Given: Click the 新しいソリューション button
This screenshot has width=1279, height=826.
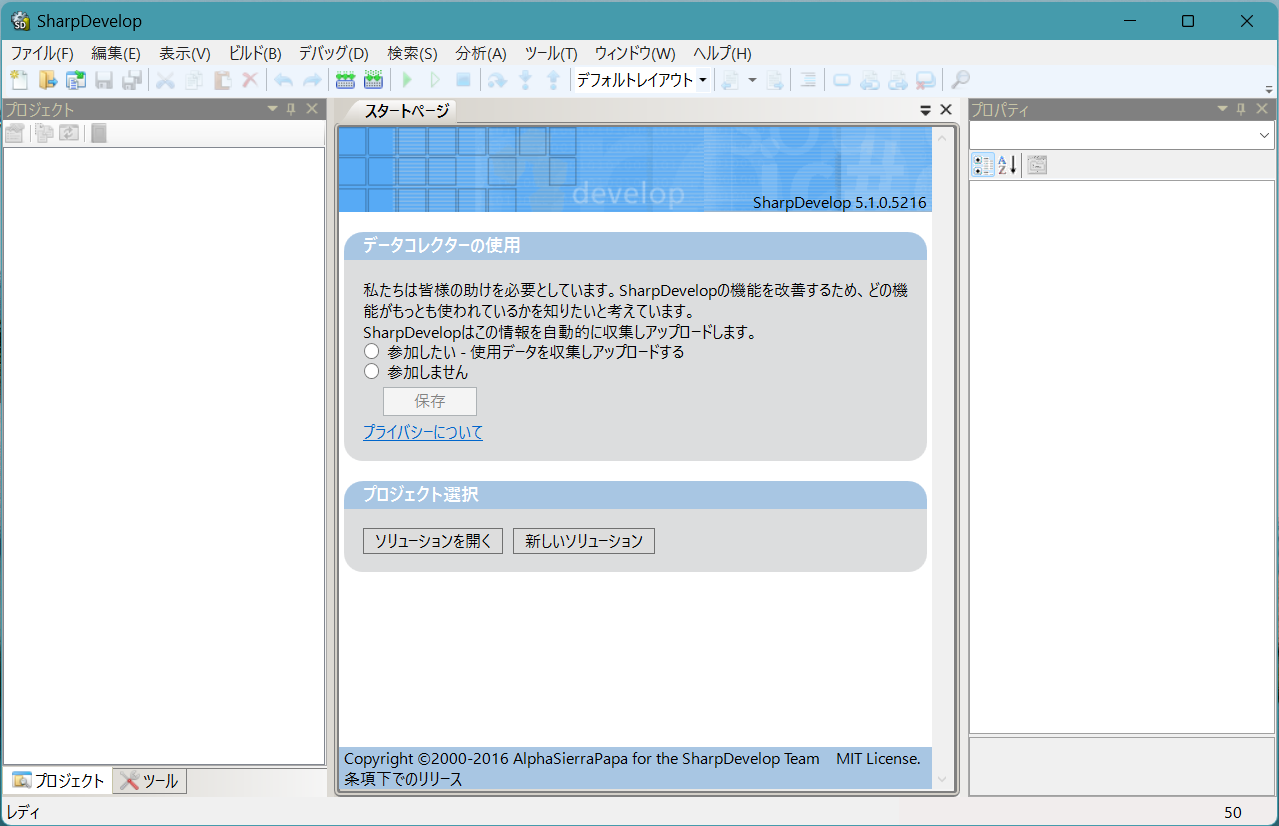Looking at the screenshot, I should (584, 541).
